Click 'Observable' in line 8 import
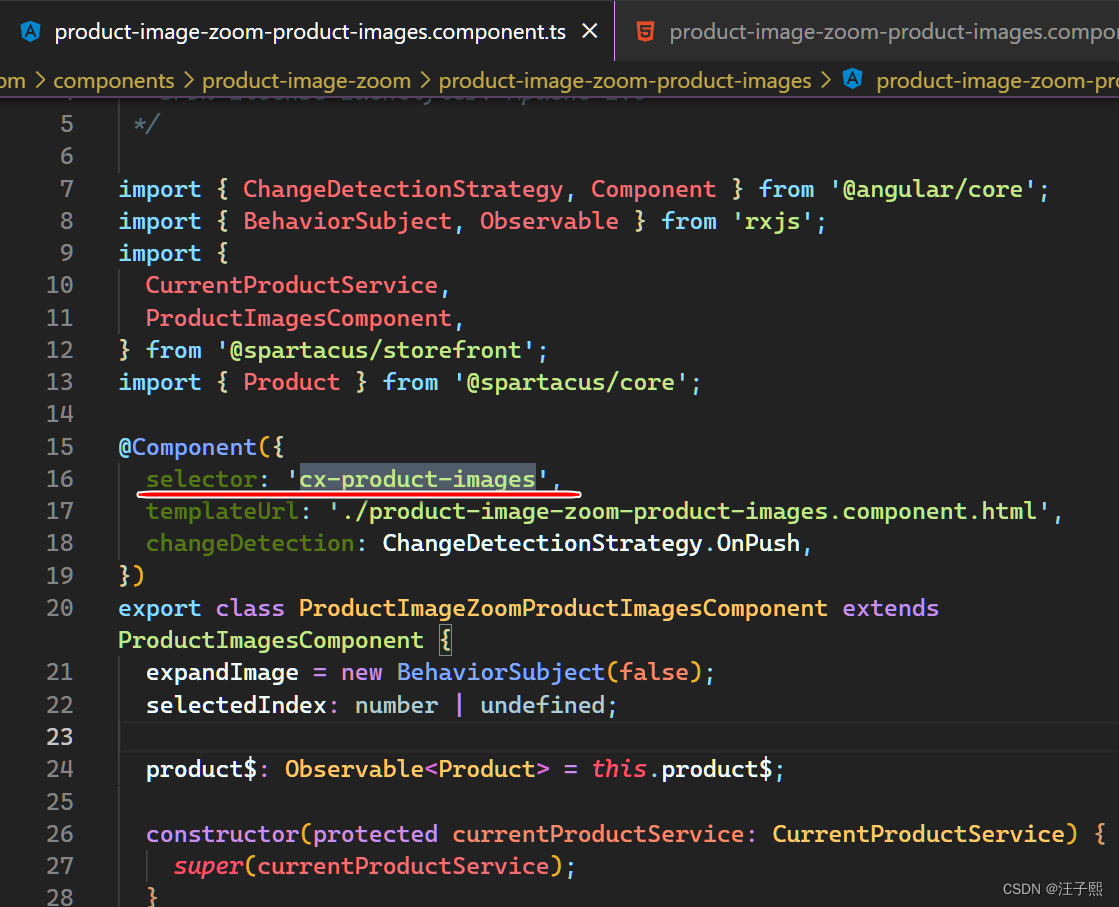Screen dimensions: 1119x907 point(550,221)
